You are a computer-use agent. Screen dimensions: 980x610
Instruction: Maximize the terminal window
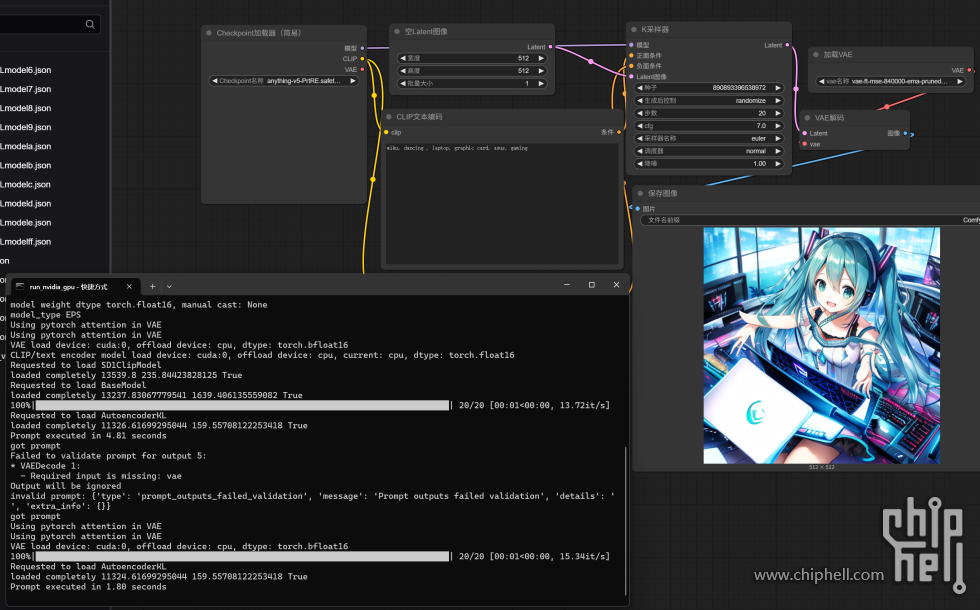pos(591,284)
